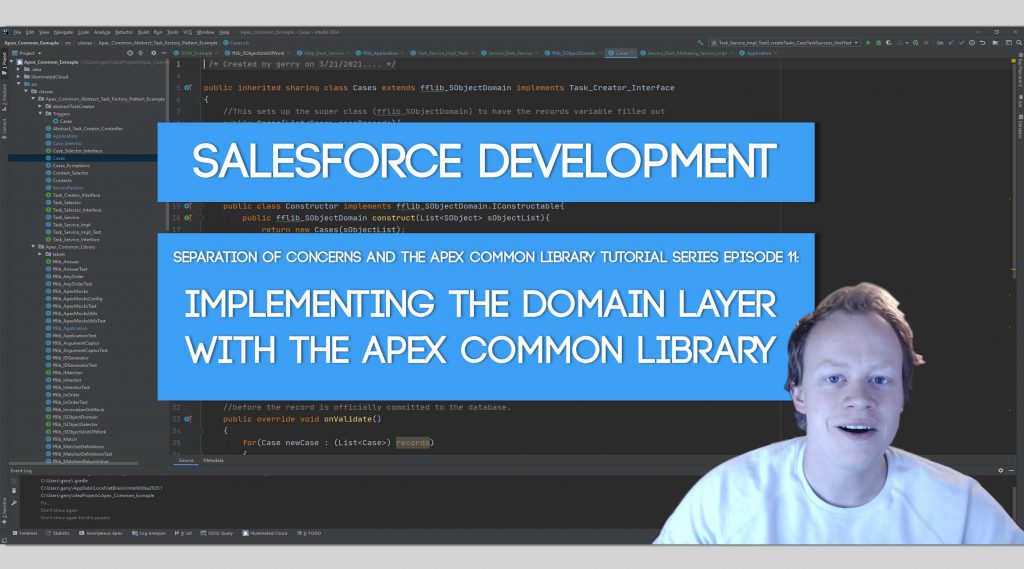
Task: Click the Project panel locate target icon
Action: coord(130,53)
